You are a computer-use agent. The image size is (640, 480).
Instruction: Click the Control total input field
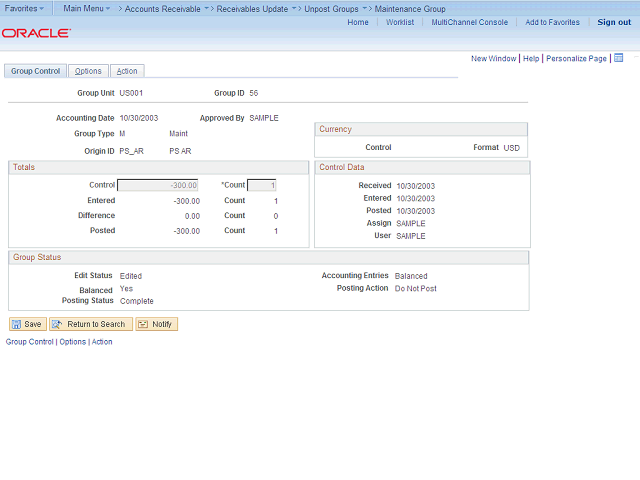158,185
